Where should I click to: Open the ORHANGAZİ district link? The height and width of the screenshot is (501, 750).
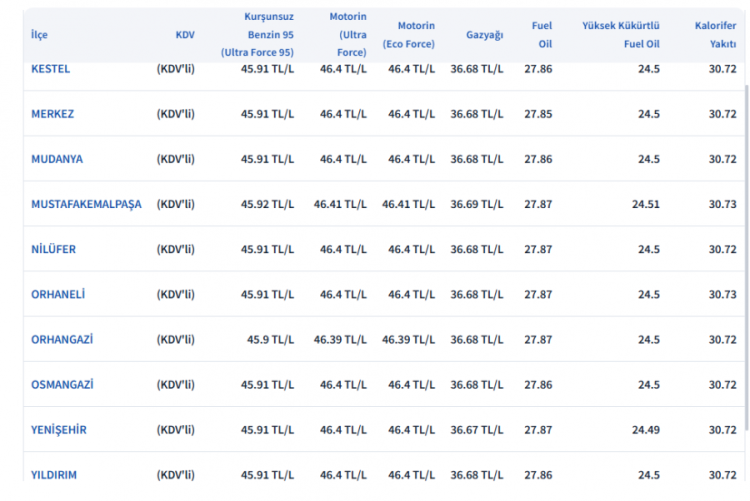[62, 339]
